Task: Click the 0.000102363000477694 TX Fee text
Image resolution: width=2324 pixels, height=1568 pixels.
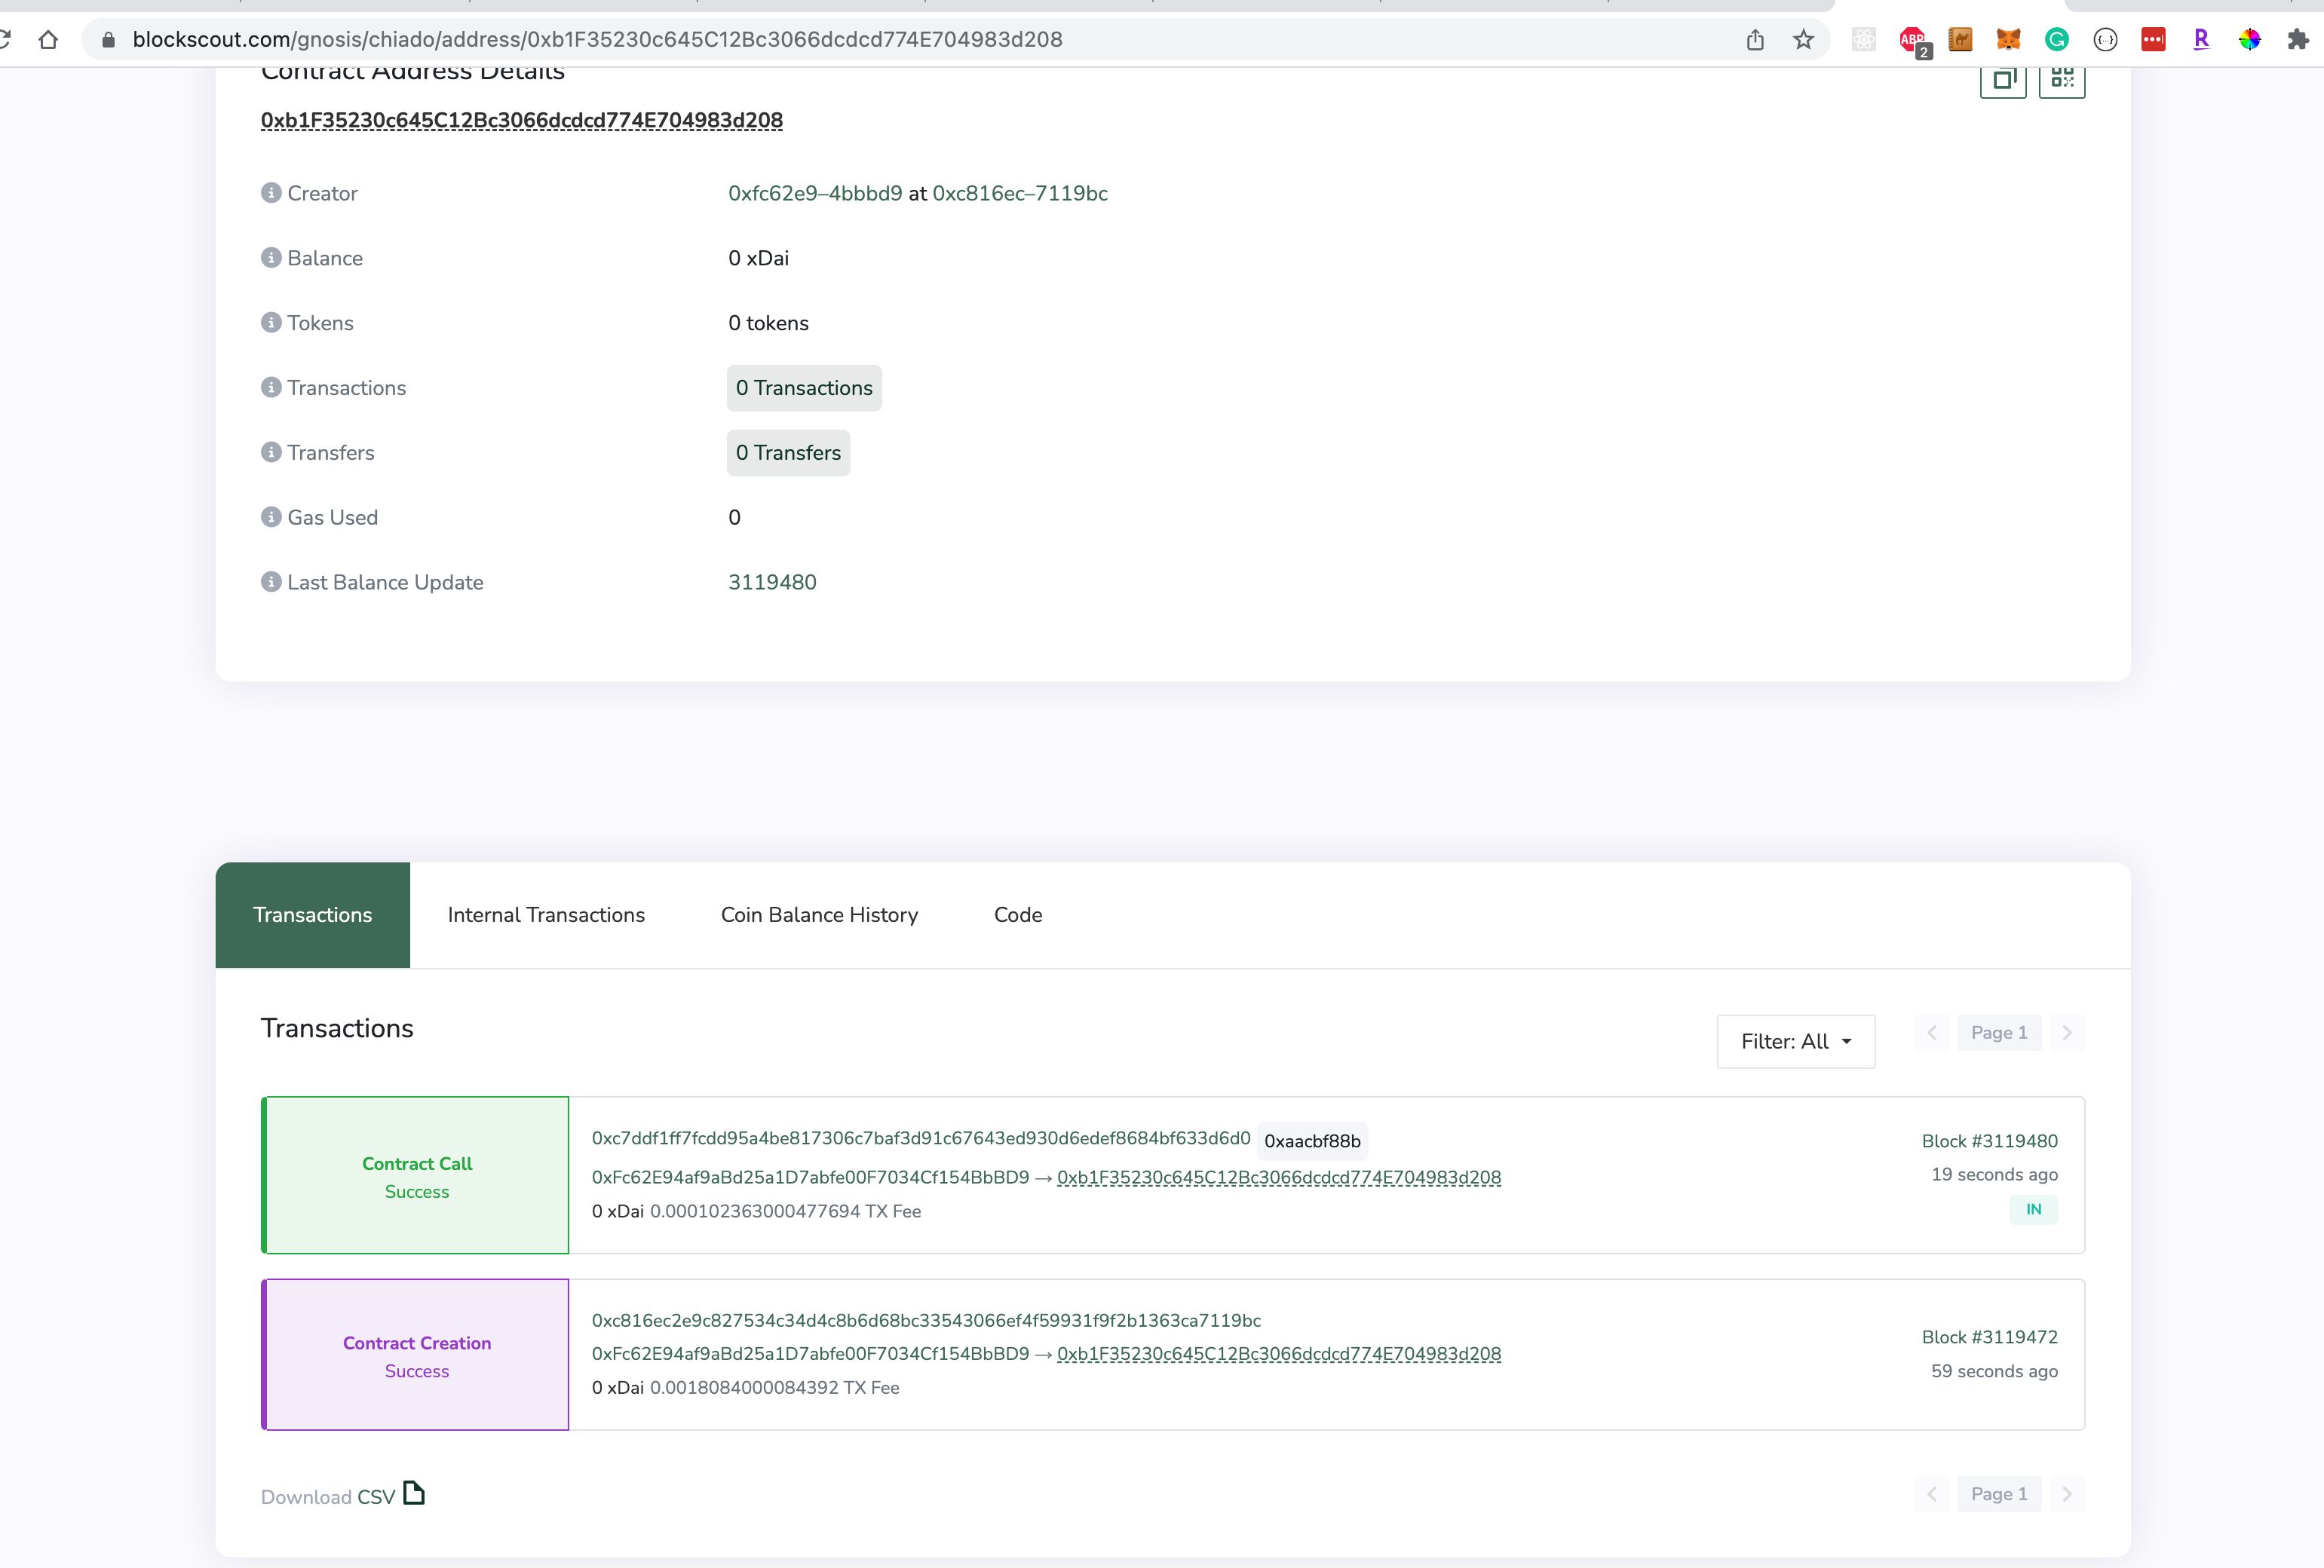Action: pyautogui.click(x=785, y=1211)
